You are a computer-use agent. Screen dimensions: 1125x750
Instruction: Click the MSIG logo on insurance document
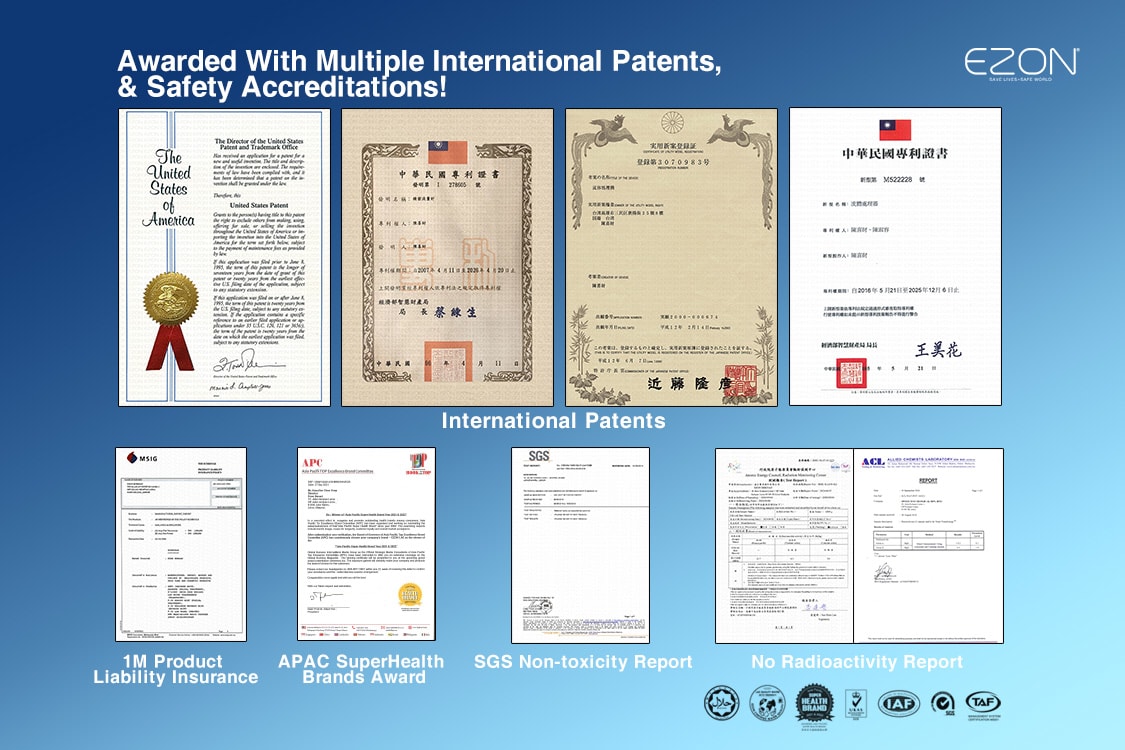(x=142, y=458)
